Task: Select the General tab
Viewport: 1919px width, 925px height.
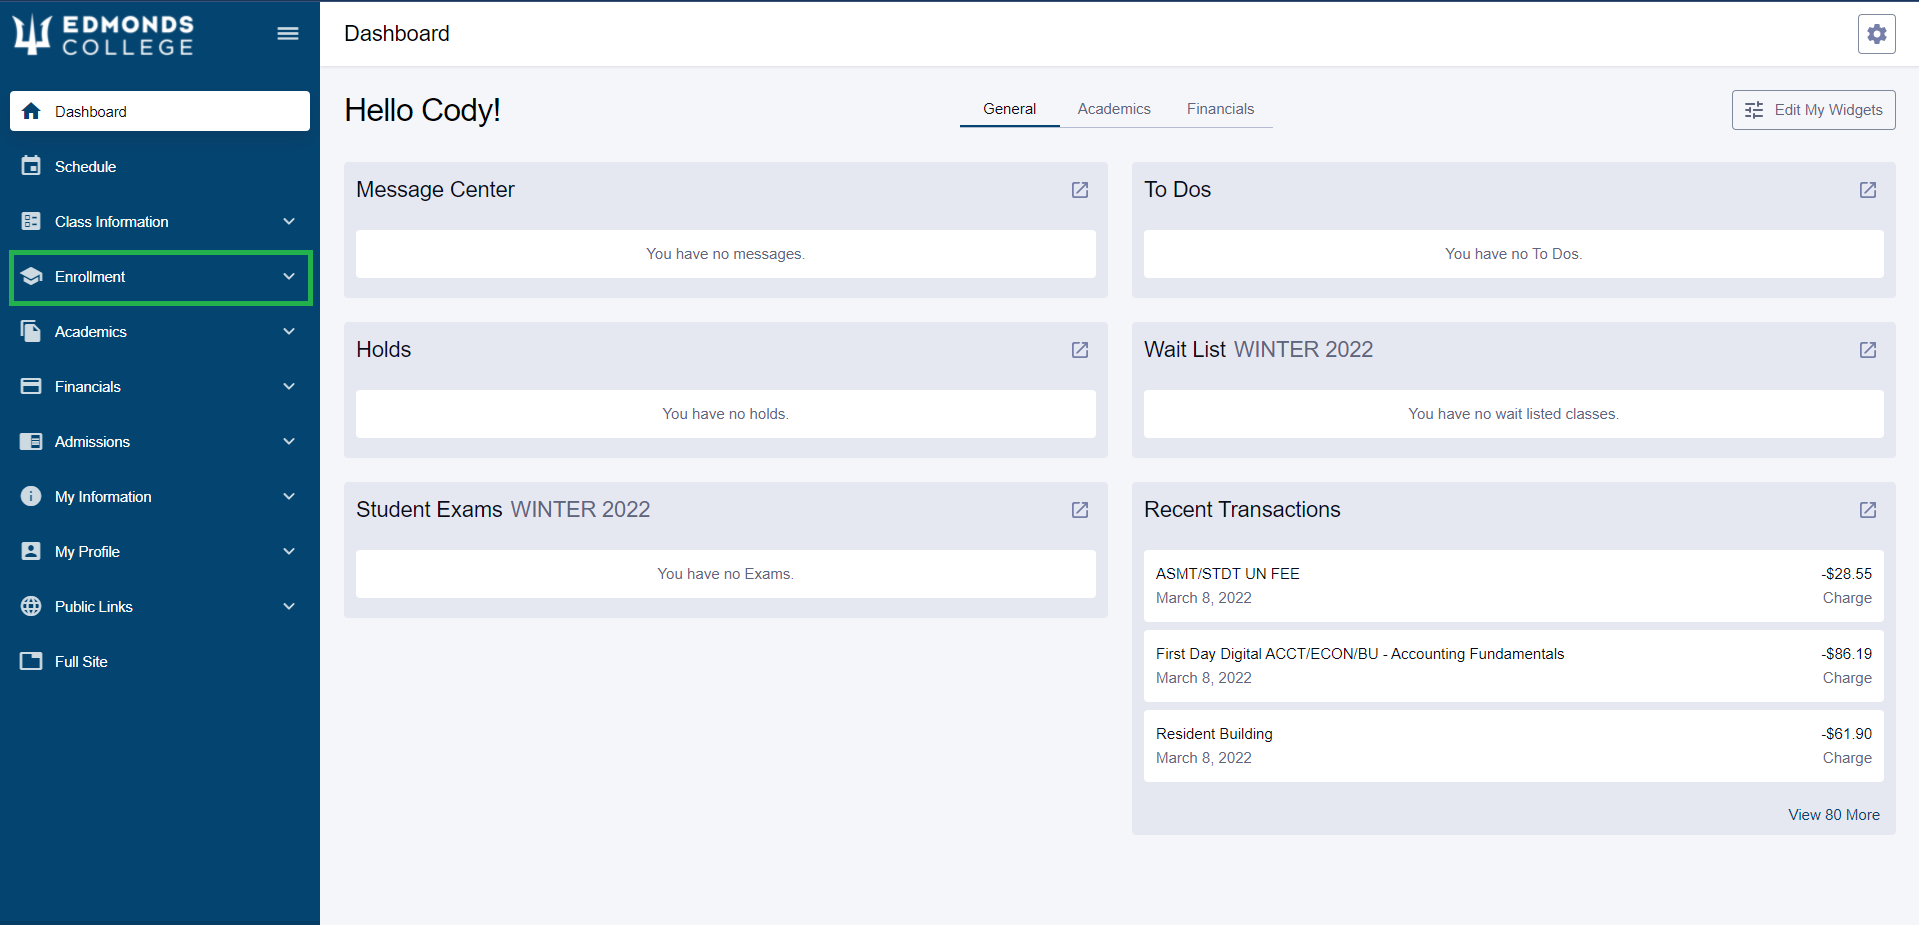Action: (1009, 109)
